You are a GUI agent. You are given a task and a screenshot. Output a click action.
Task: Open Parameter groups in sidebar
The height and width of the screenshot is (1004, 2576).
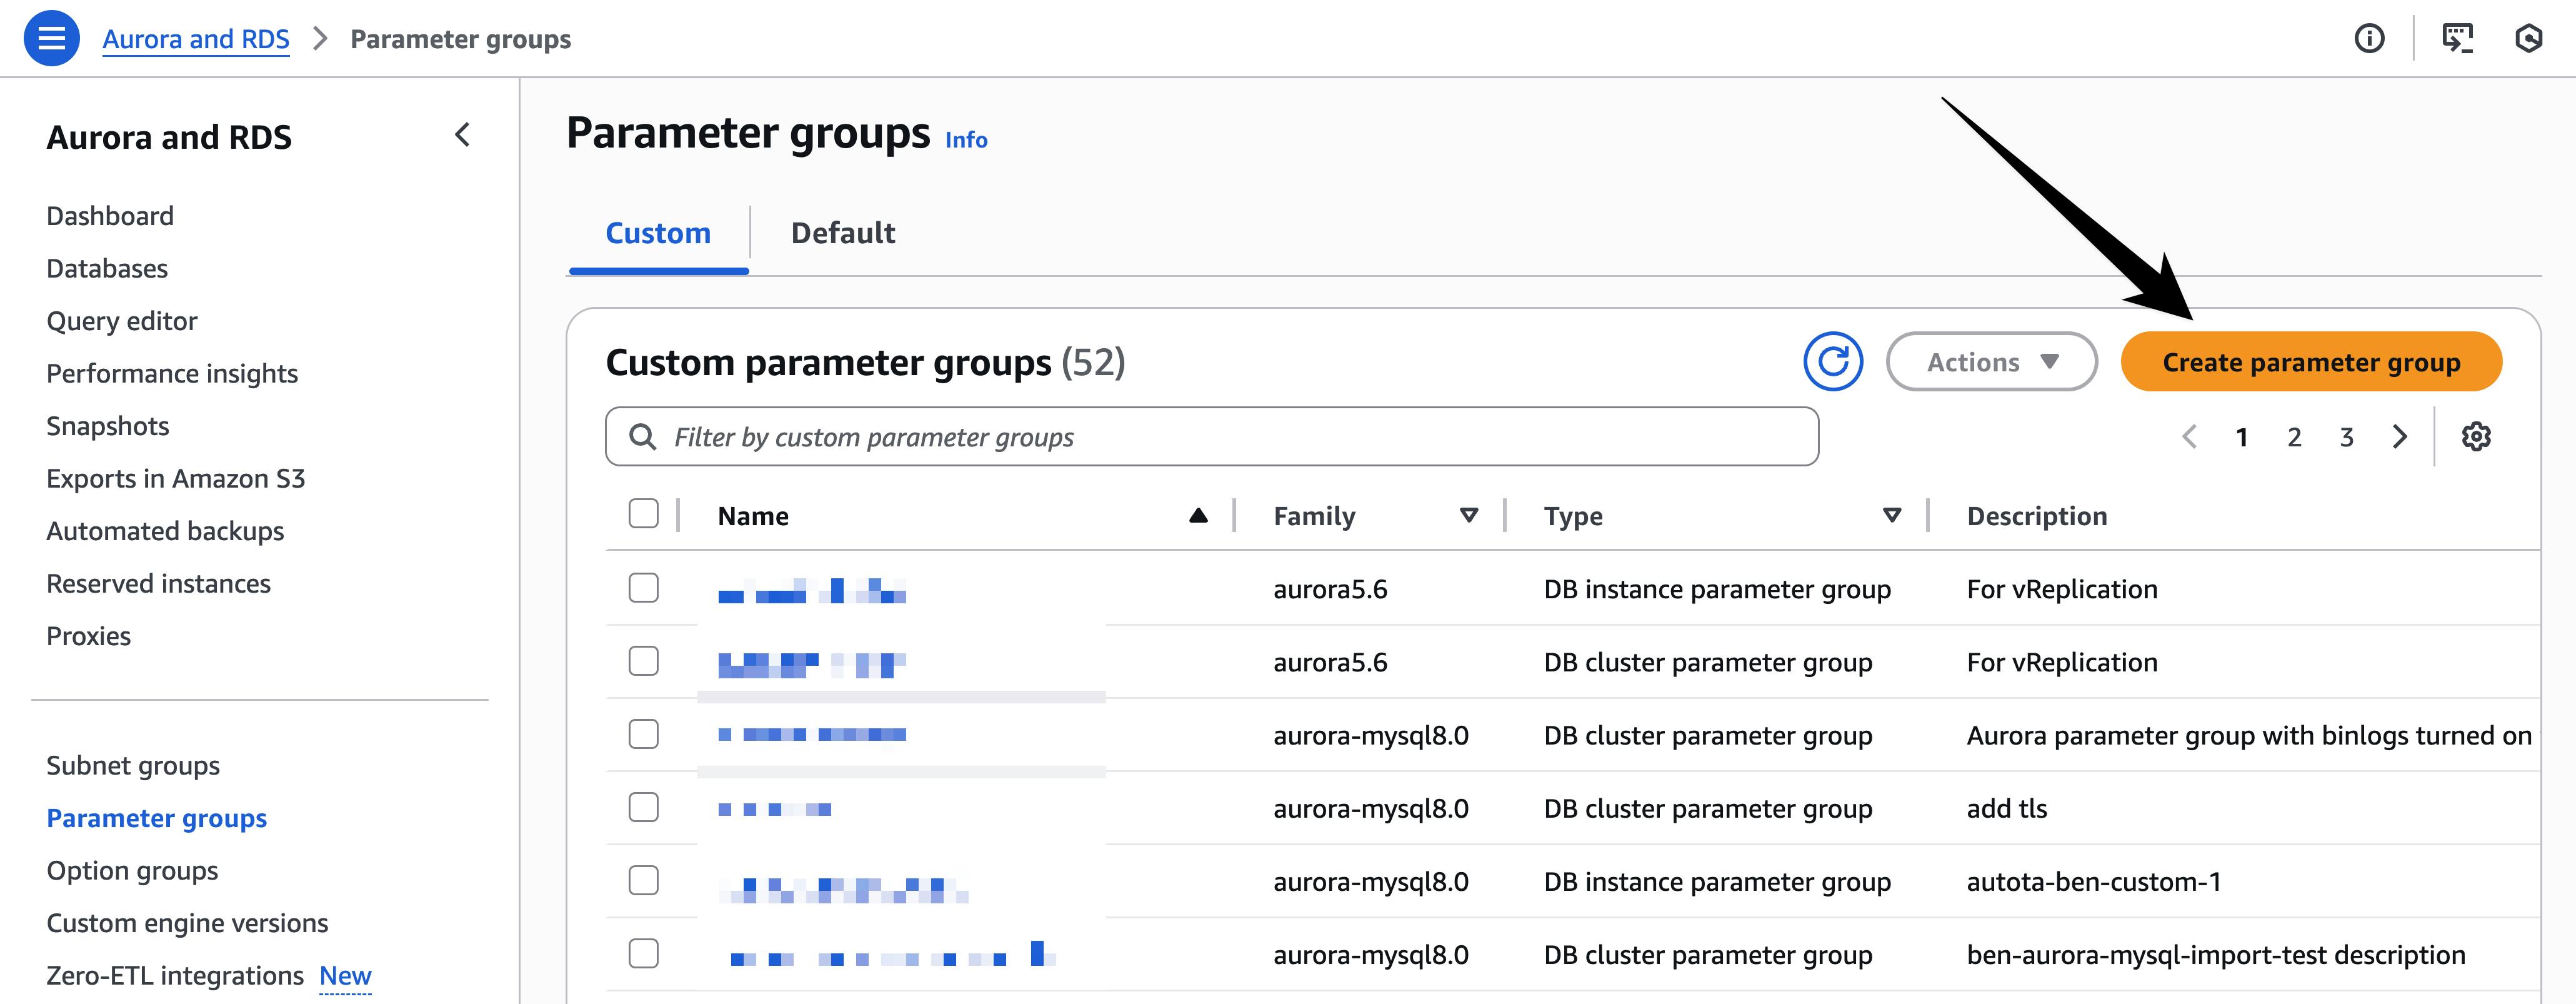coord(157,818)
